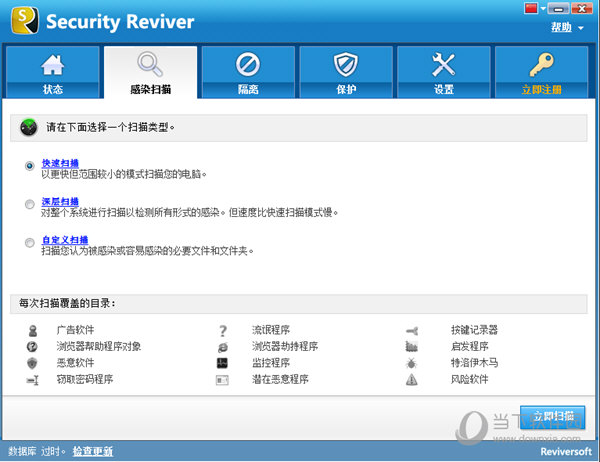Click the 潜在恶意程序 label

[280, 379]
